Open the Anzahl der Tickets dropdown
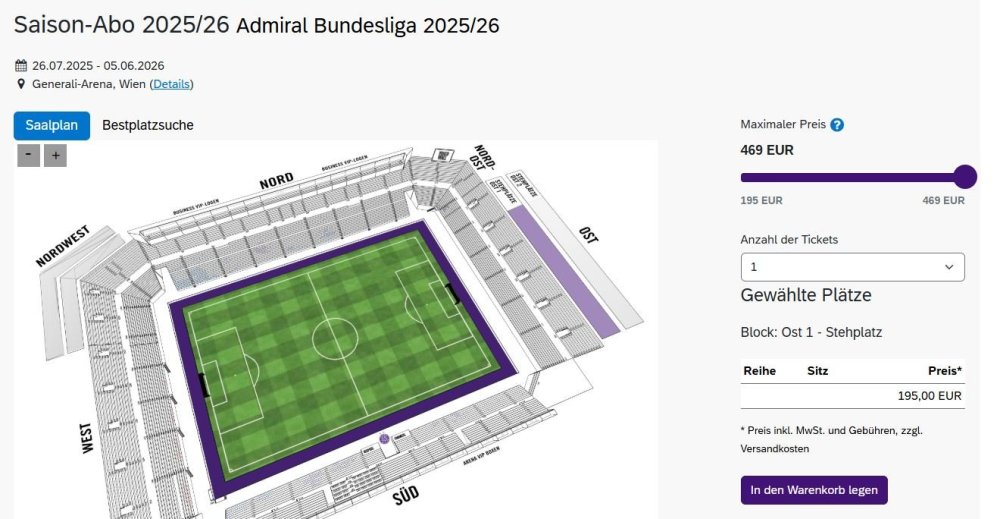Screen dimensions: 1000x519 point(852,267)
